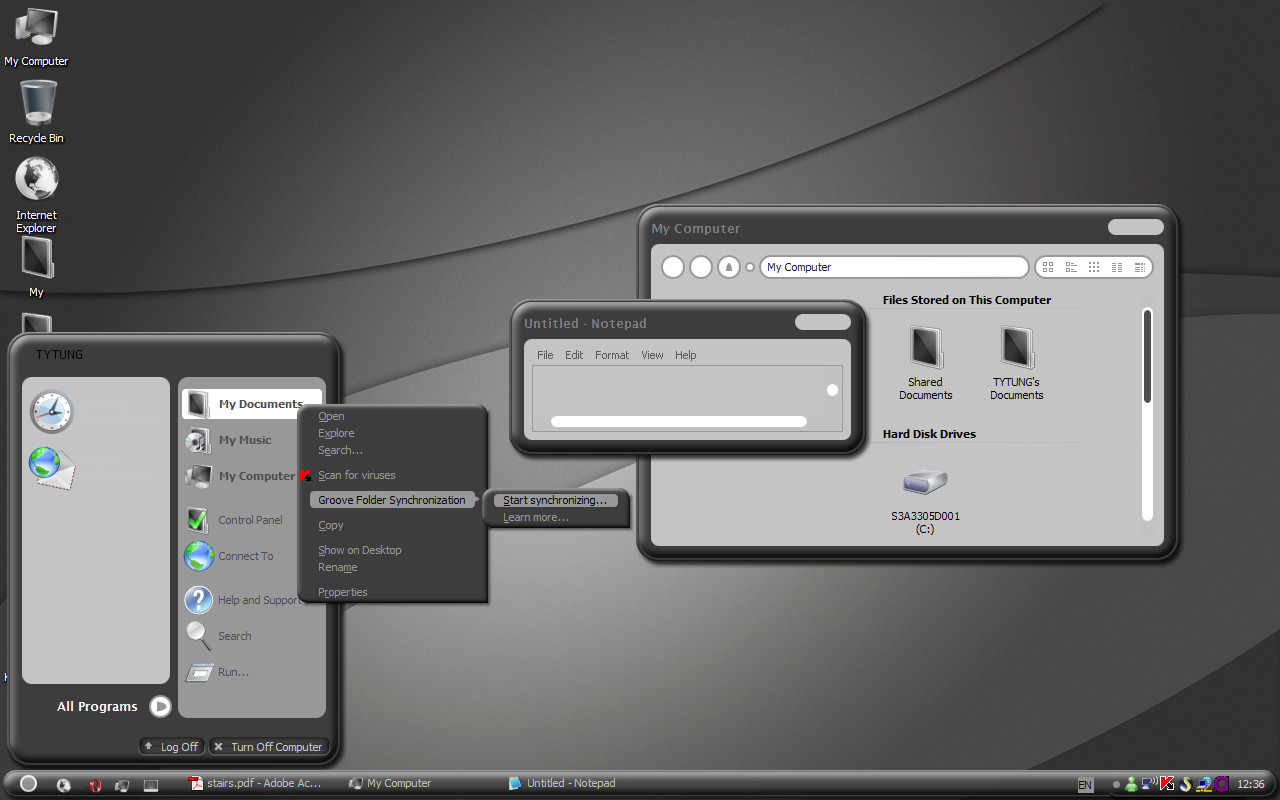Choose Open in the context menu
Screen dimensions: 1280x800
coord(331,416)
